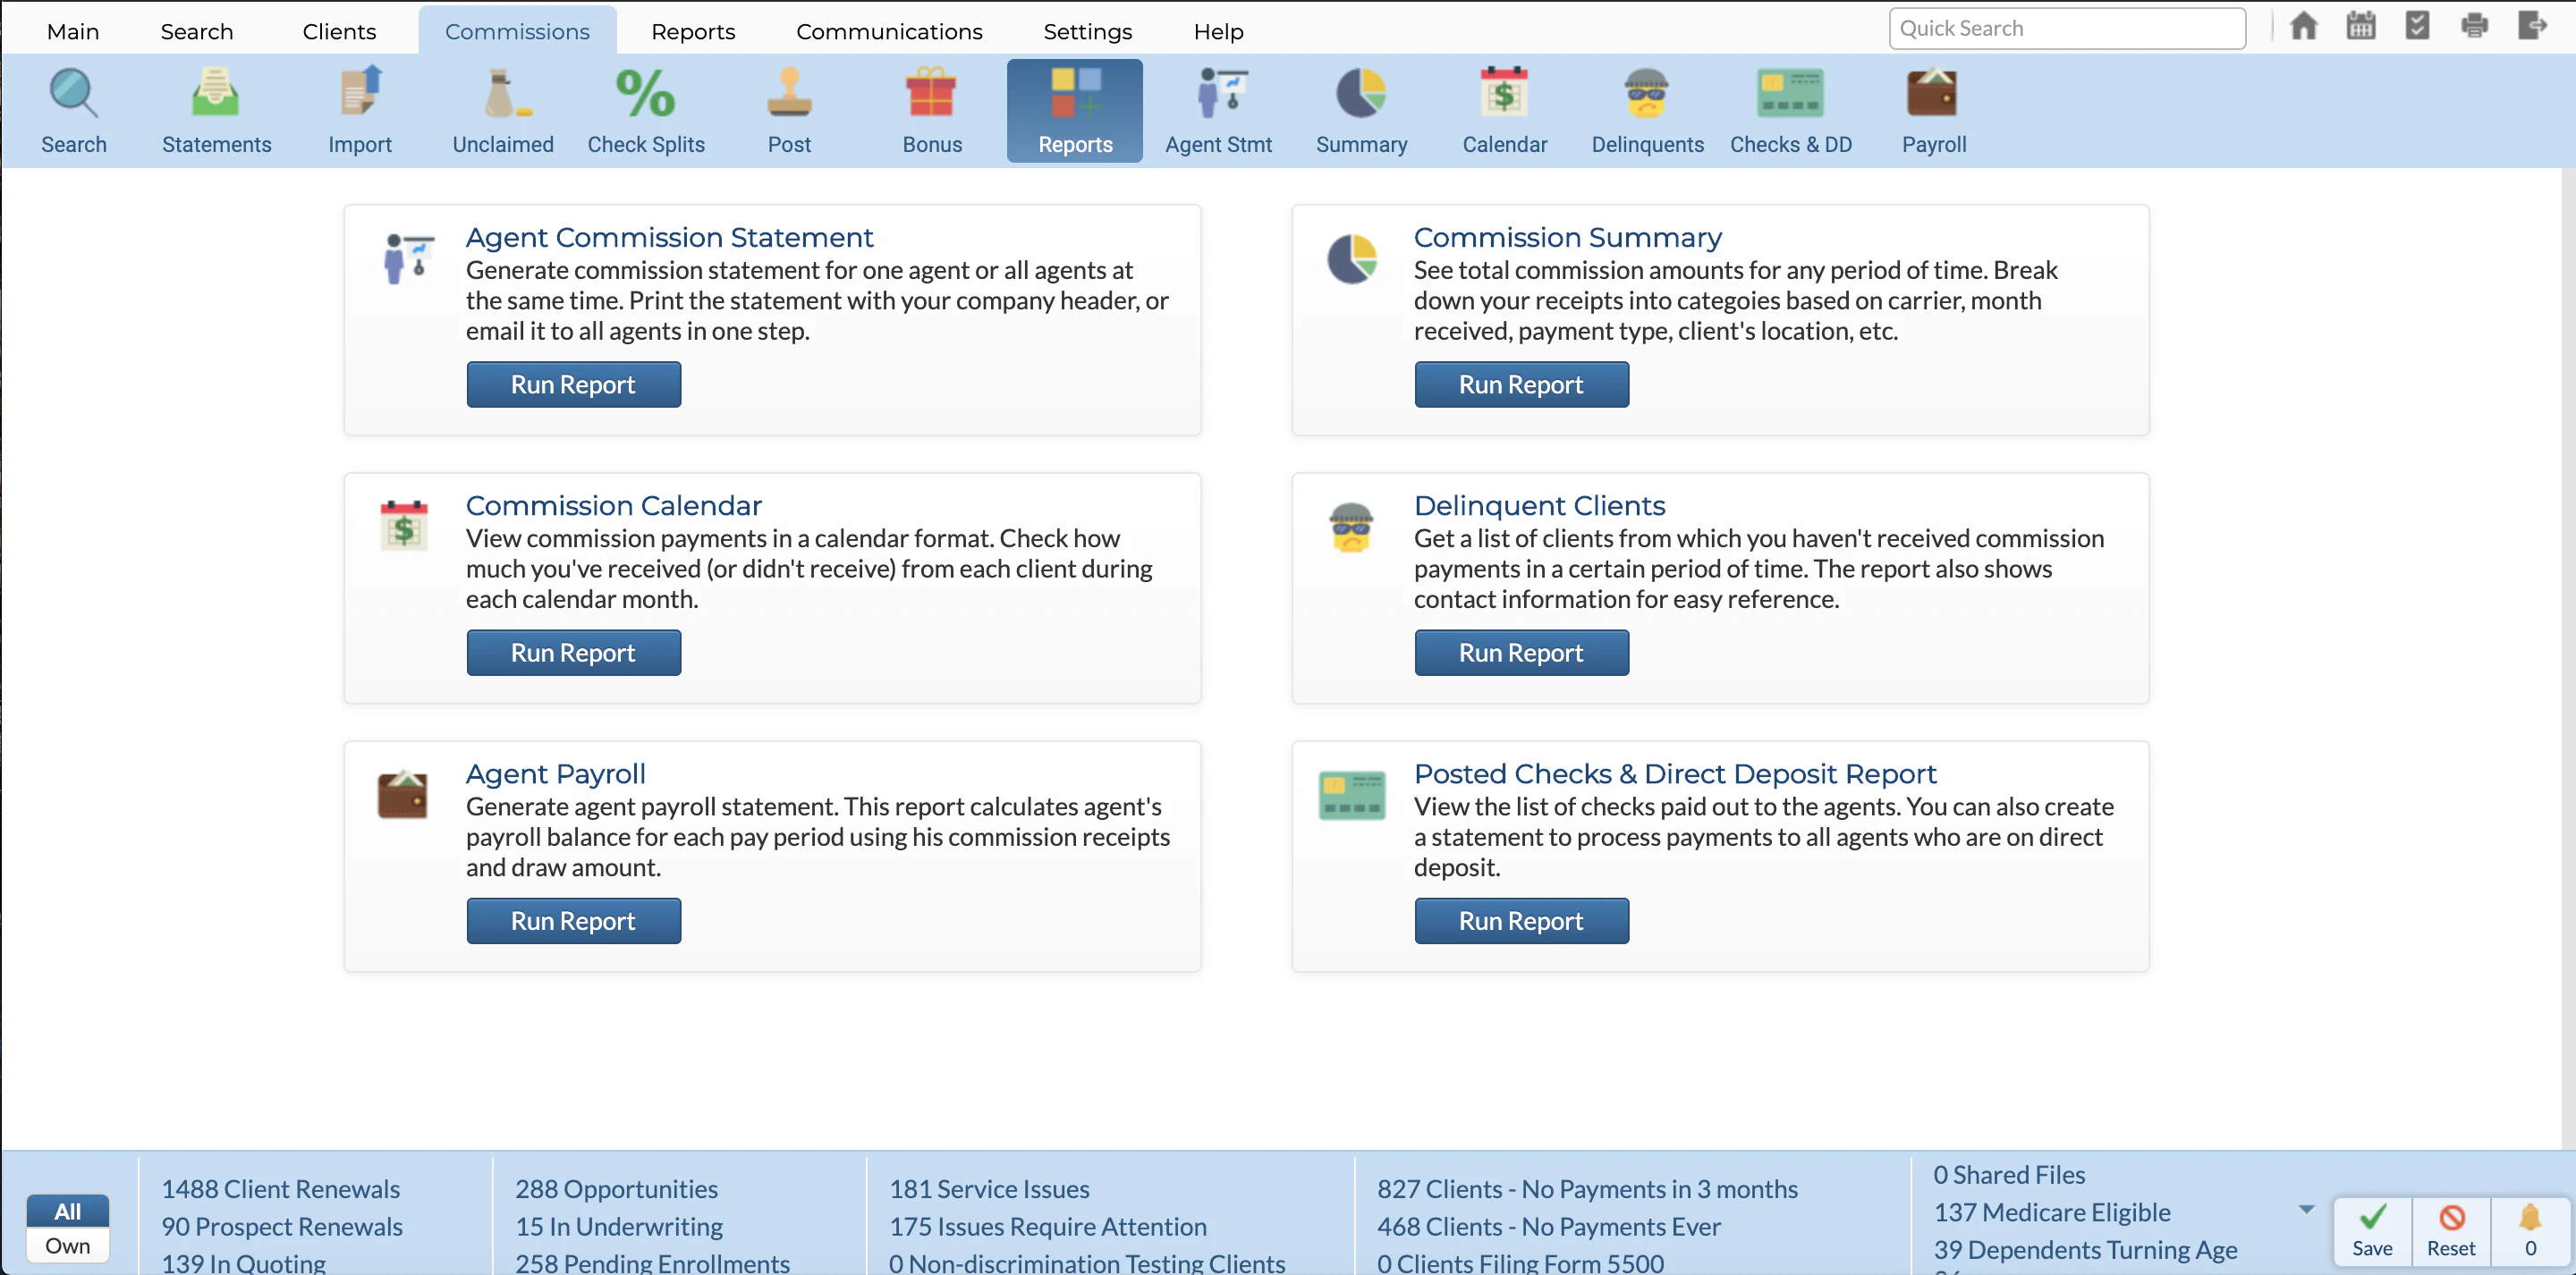Open the commission Summary tool
The width and height of the screenshot is (2576, 1275).
click(1361, 110)
